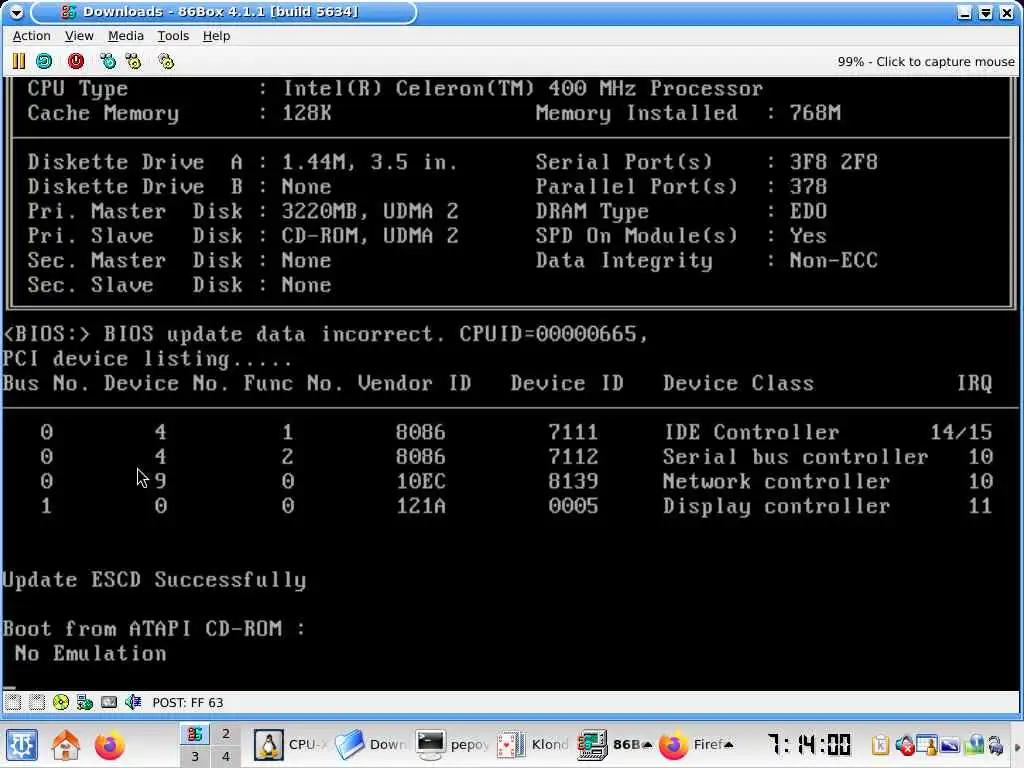This screenshot has width=1024, height=768.
Task: Switch to the Downloads folder taskbar entry
Action: pyautogui.click(x=372, y=744)
